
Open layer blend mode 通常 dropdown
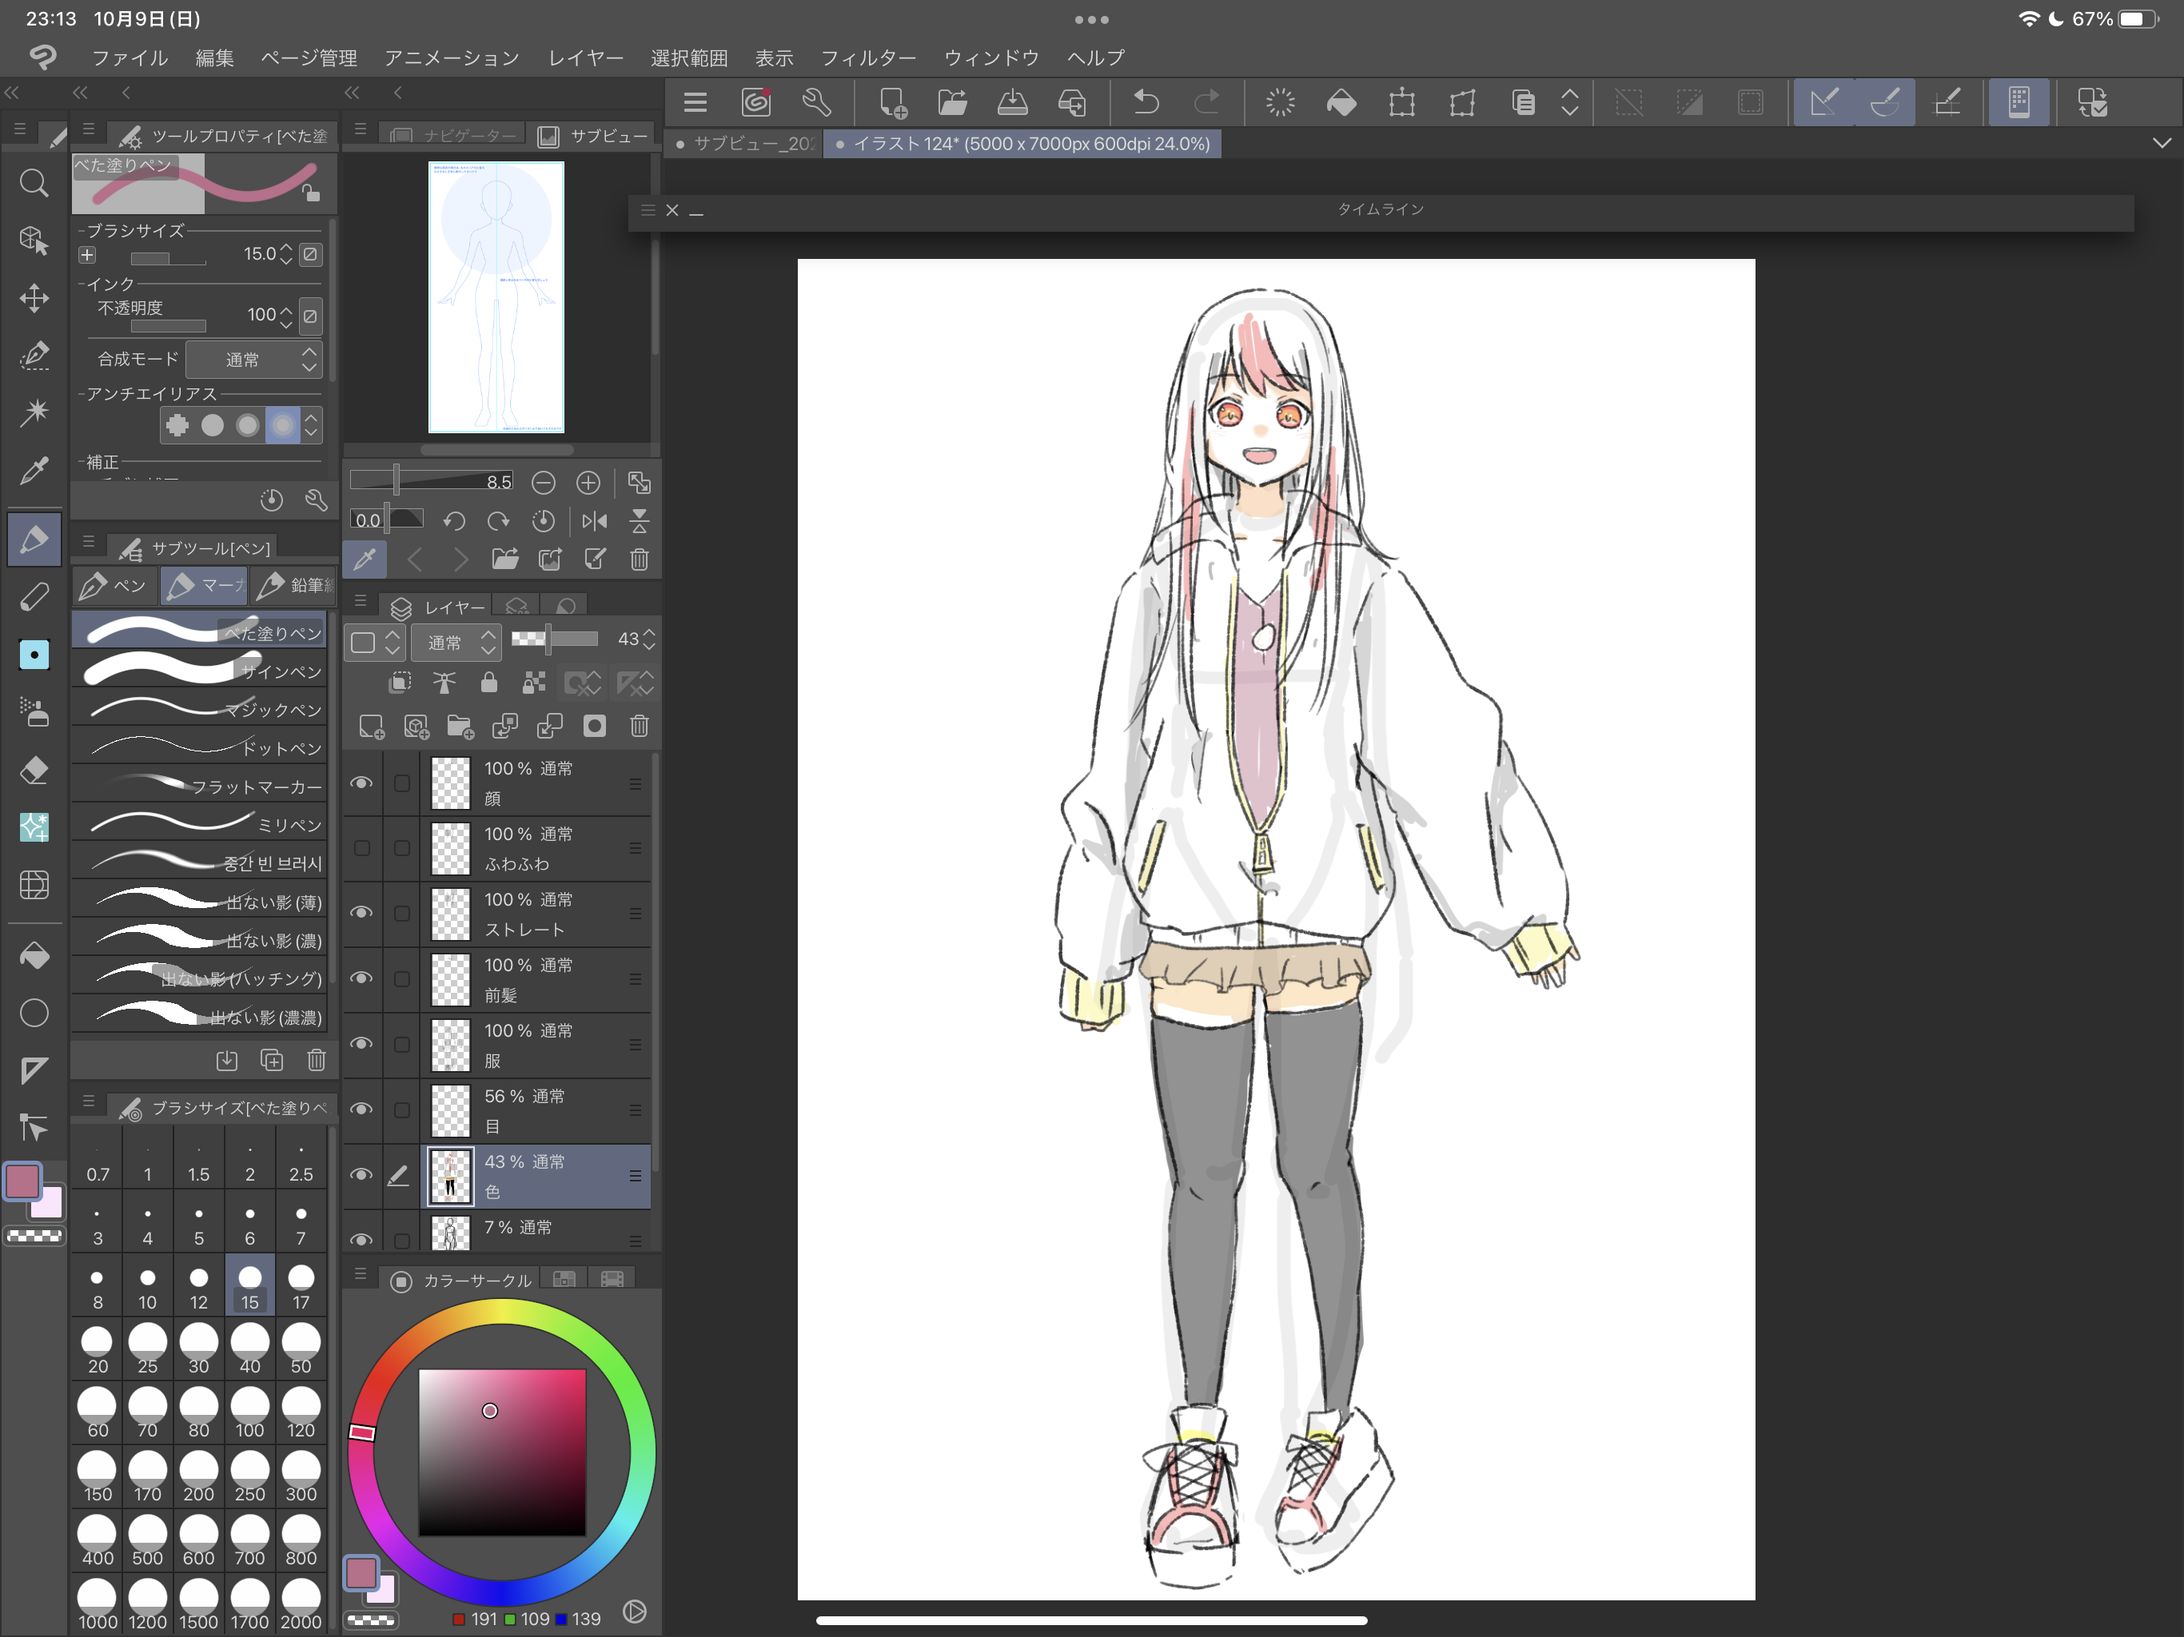[x=456, y=641]
